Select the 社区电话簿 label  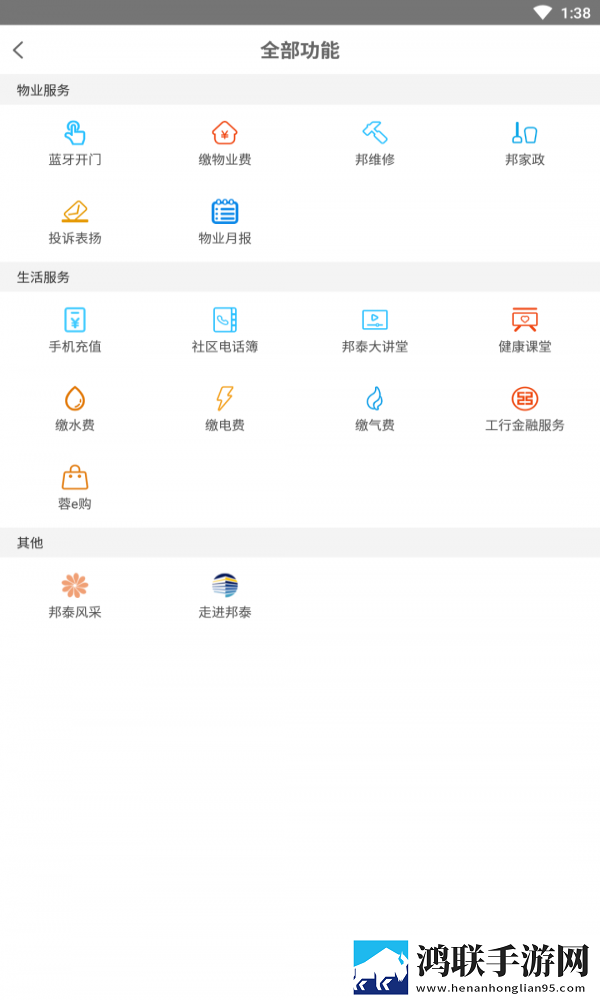pos(224,346)
